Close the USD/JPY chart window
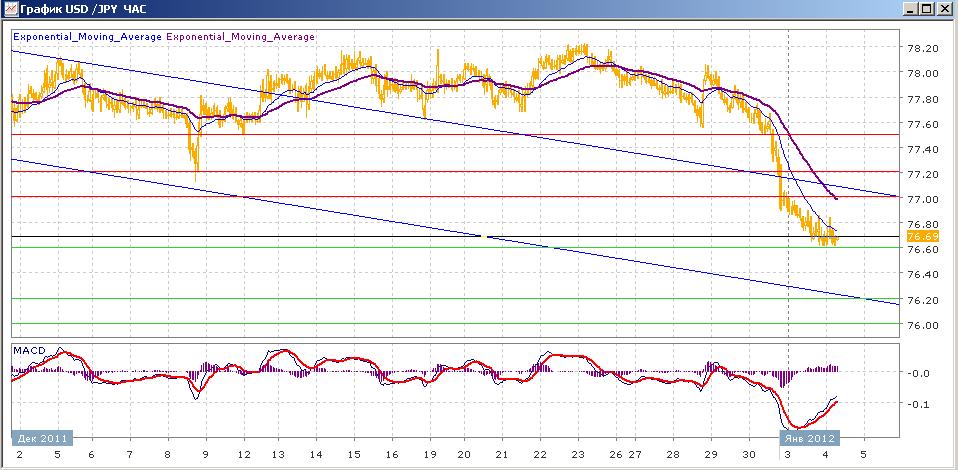 click(944, 9)
